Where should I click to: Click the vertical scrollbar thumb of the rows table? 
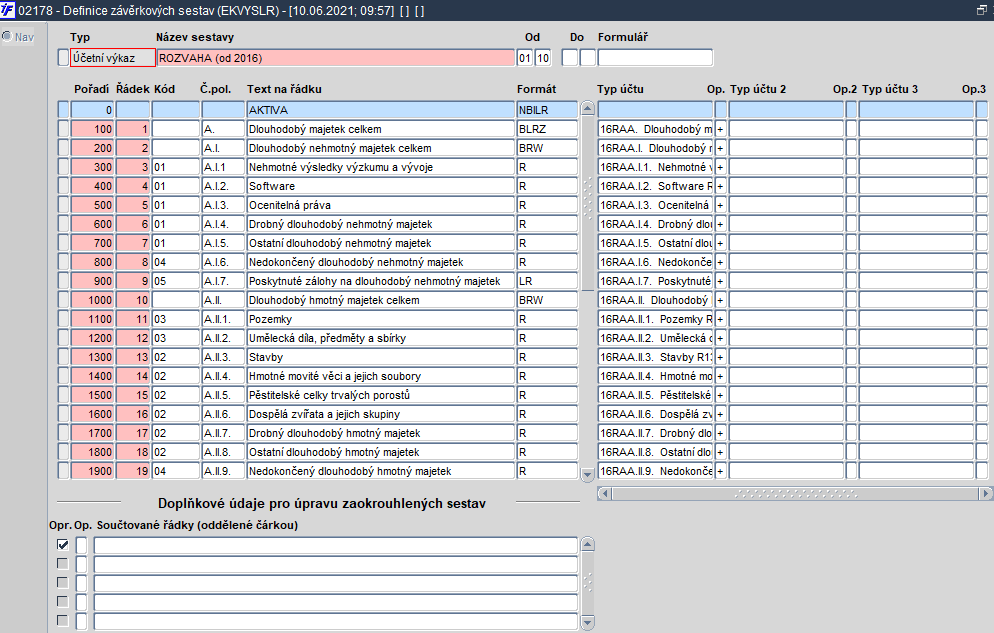pos(587,203)
